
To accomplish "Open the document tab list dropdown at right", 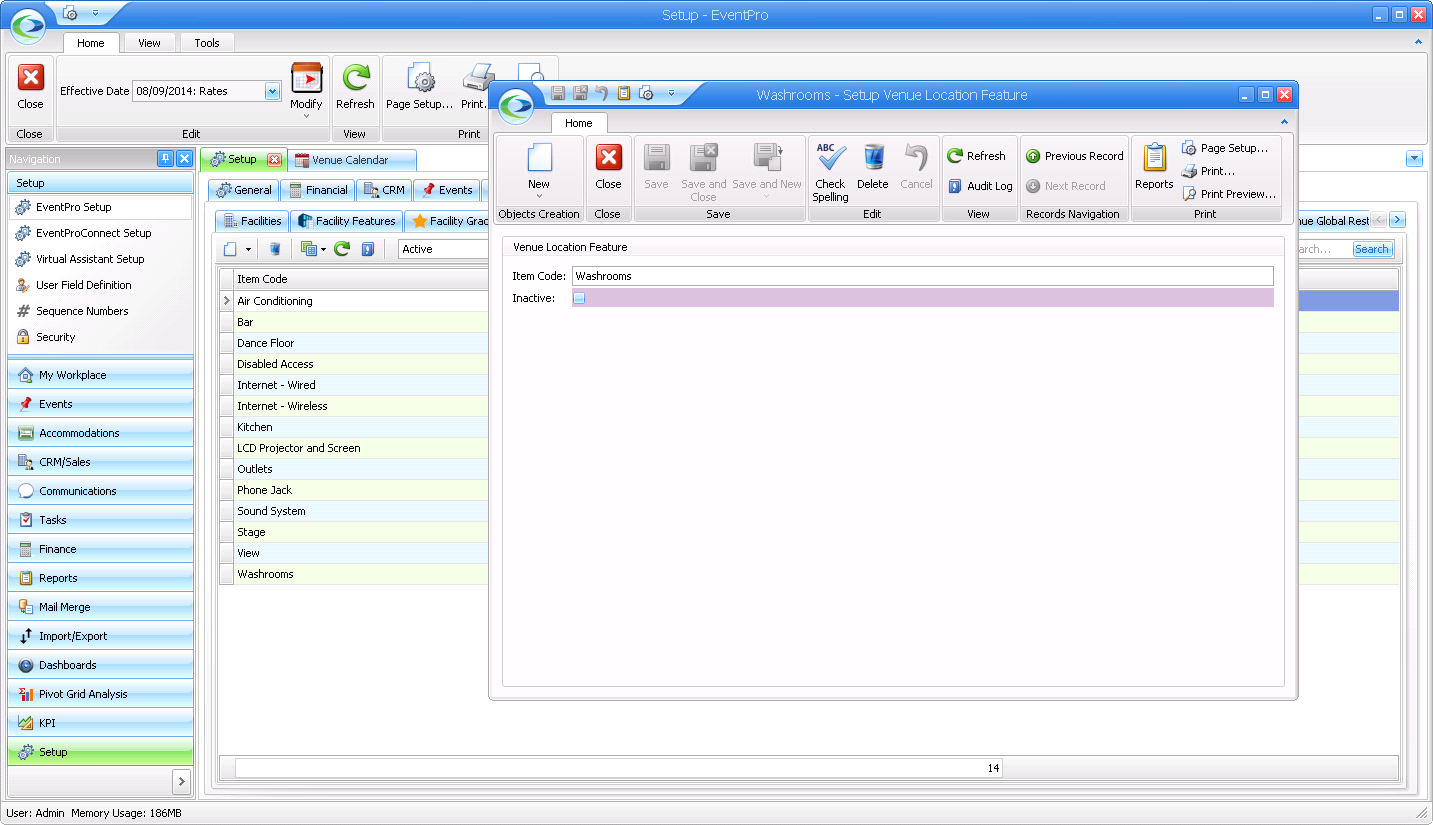I will click(x=1414, y=159).
